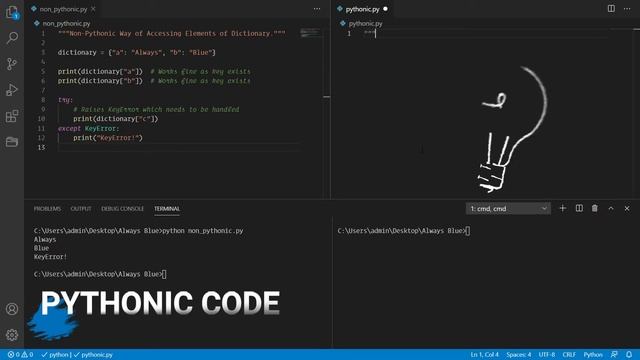640x360 pixels.
Task: Change encoding via UTF-8 status item
Action: click(x=547, y=355)
